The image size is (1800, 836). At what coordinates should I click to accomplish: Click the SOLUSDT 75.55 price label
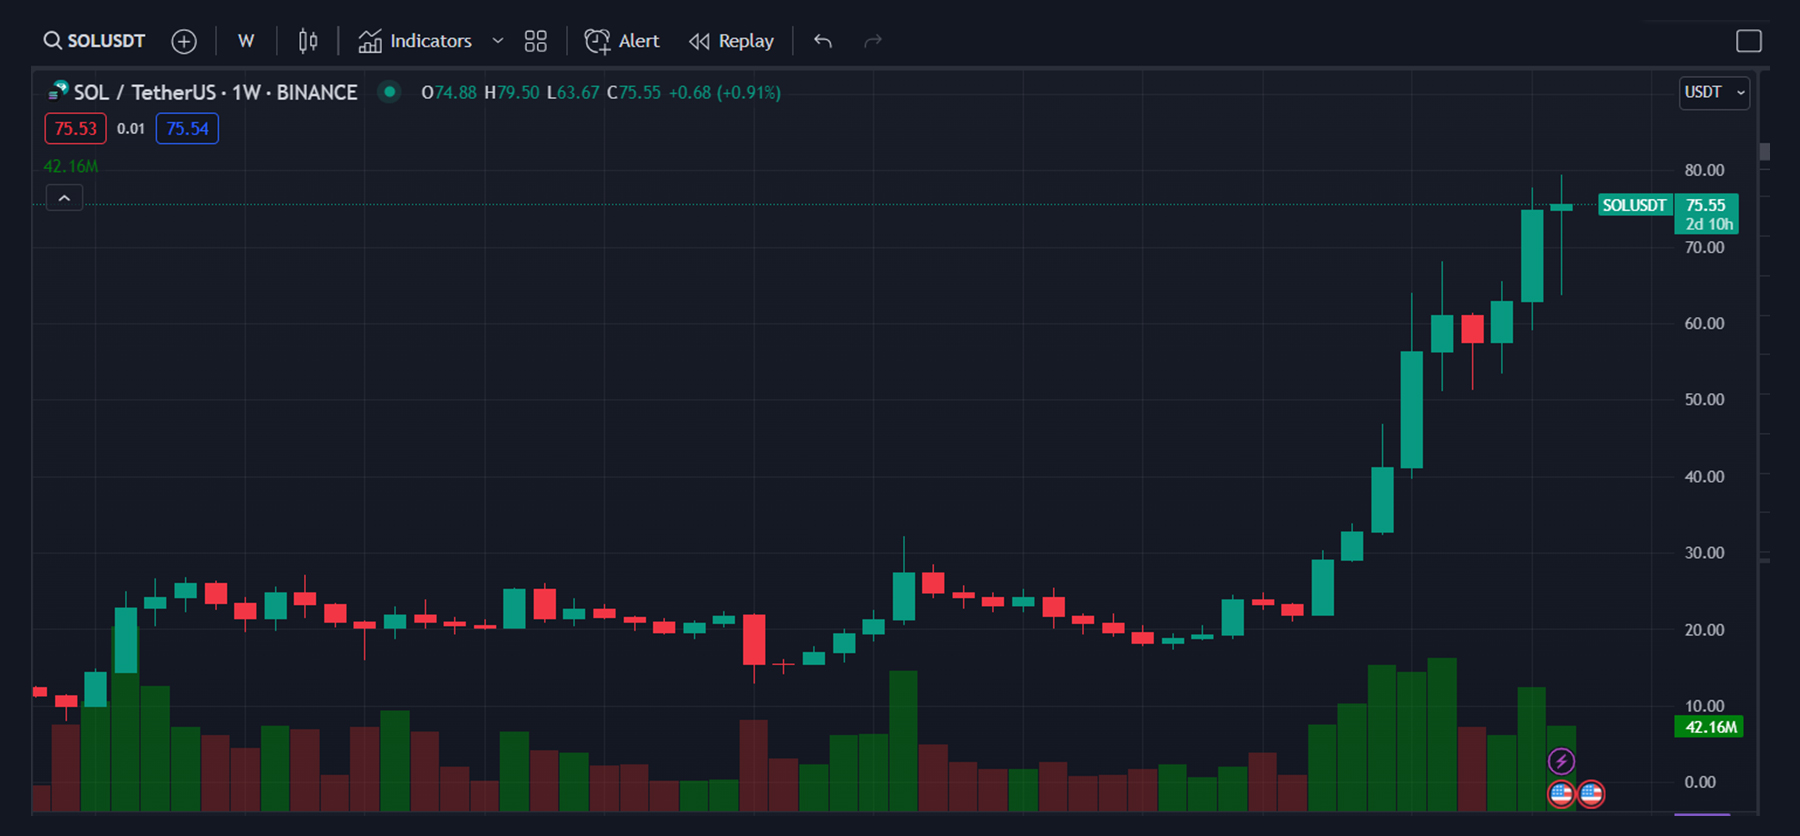tap(1668, 205)
